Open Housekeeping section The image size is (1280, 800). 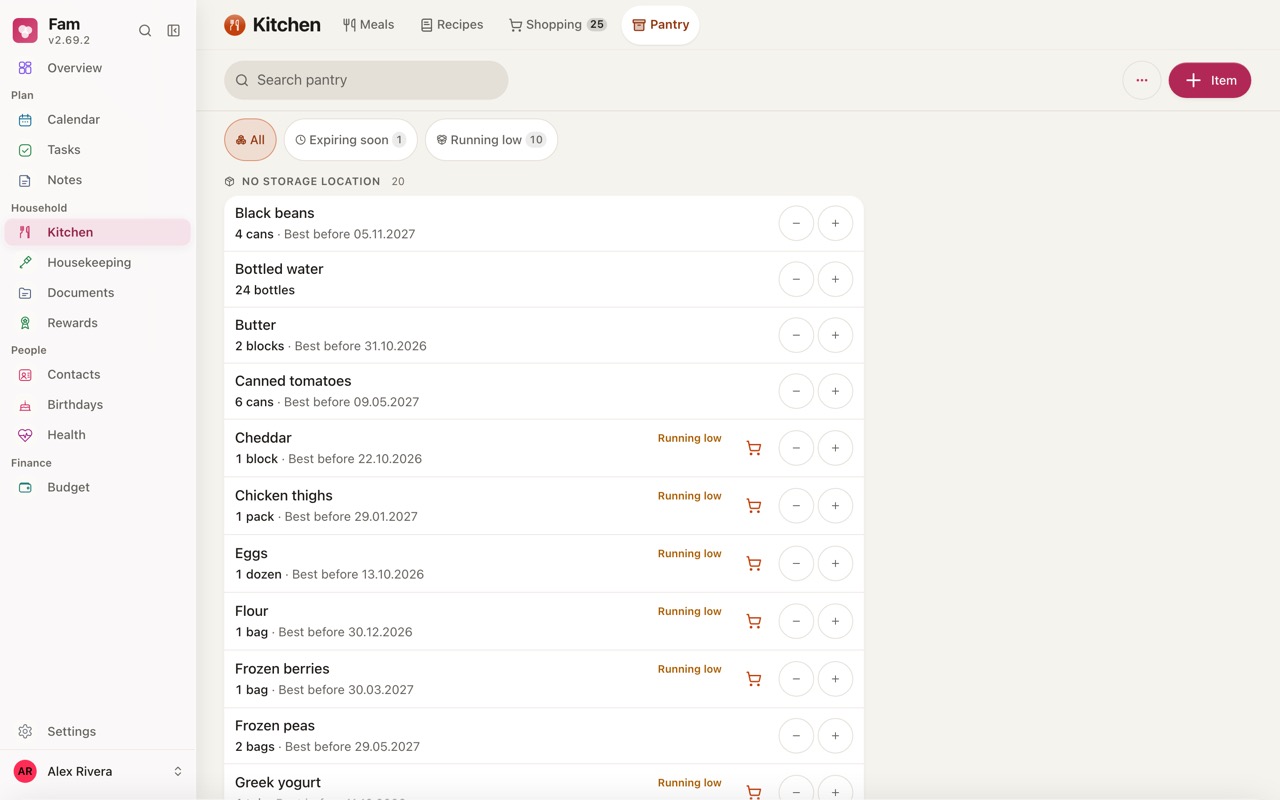pyautogui.click(x=98, y=262)
